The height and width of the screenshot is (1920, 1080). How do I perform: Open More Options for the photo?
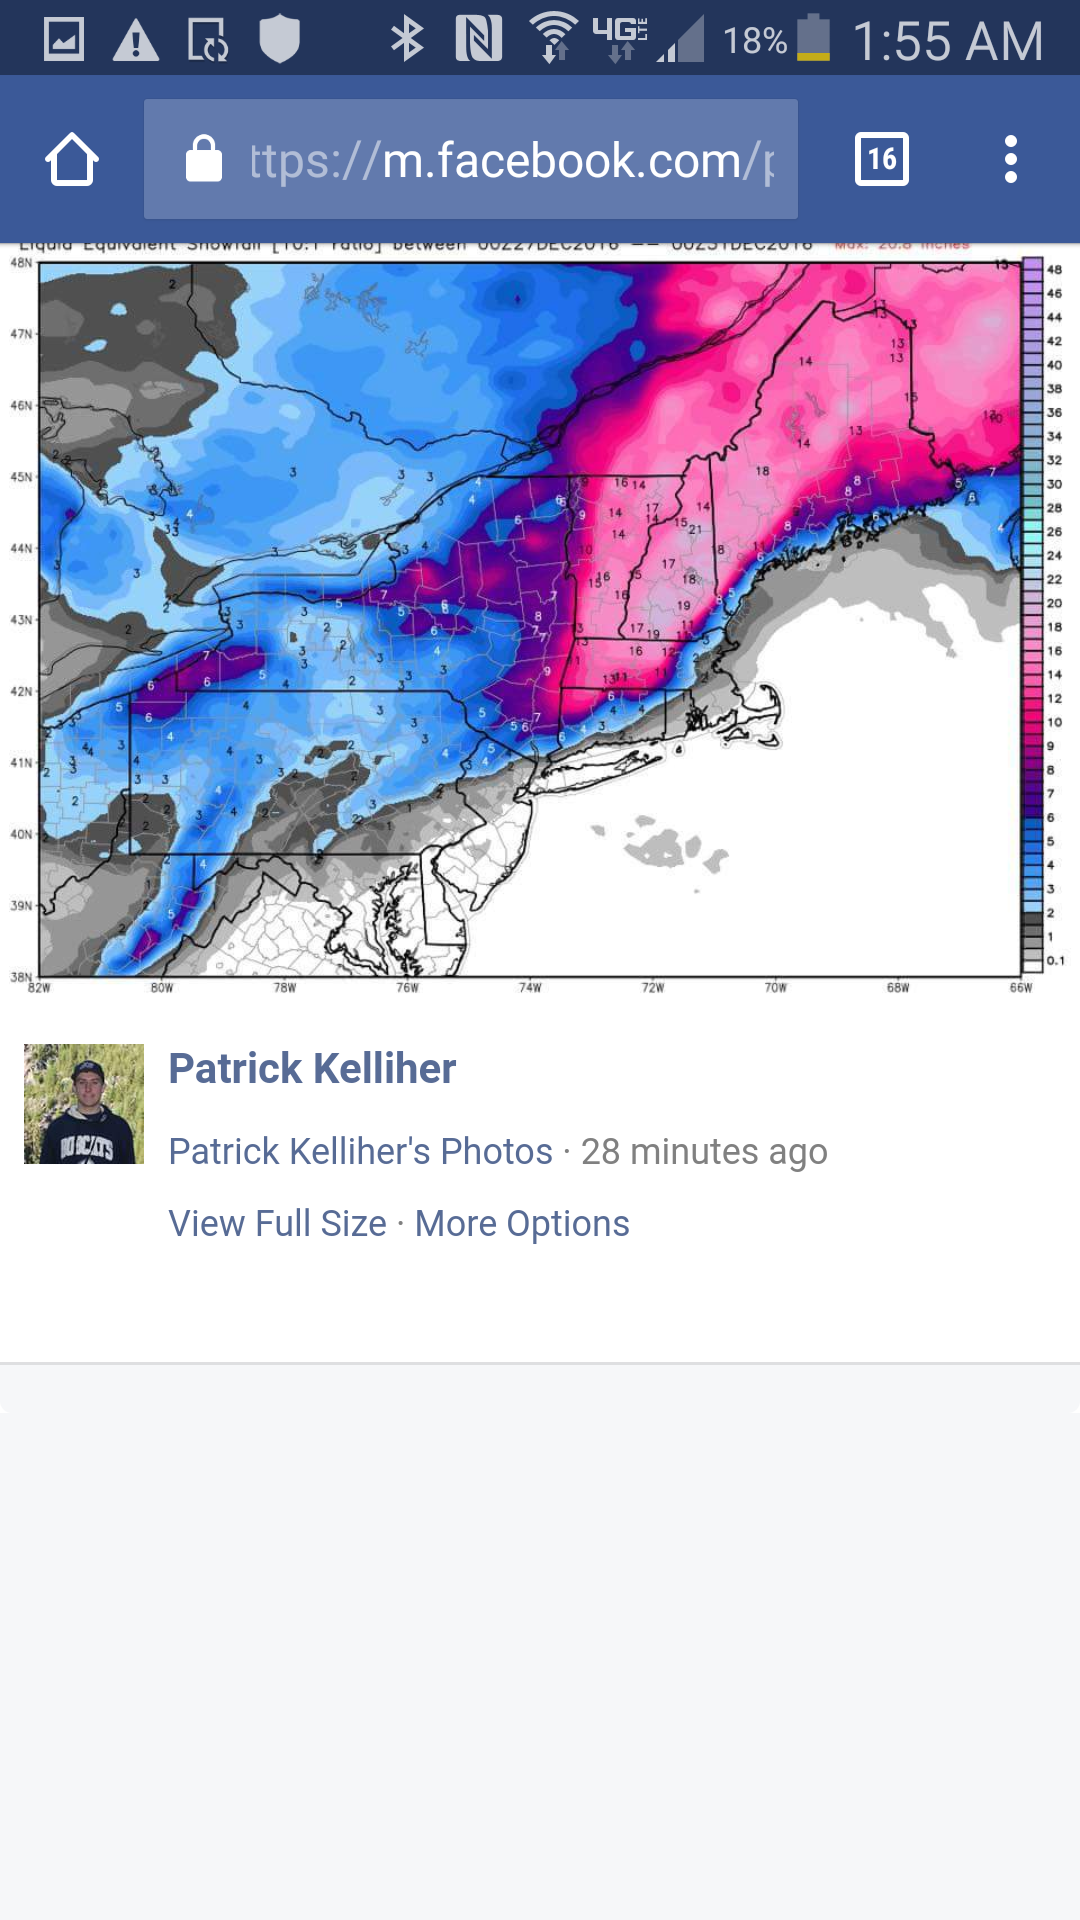(522, 1223)
